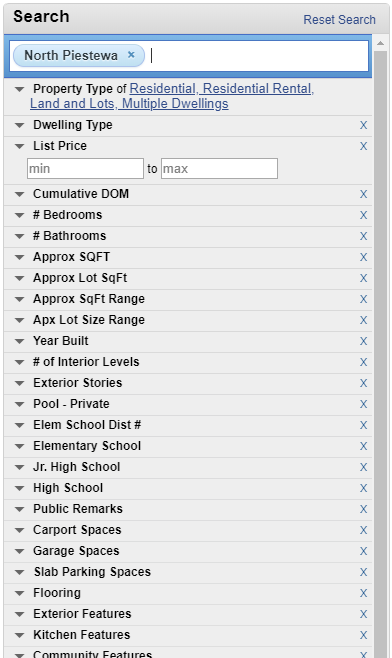Click the List Price min input field
The height and width of the screenshot is (658, 392).
click(85, 168)
